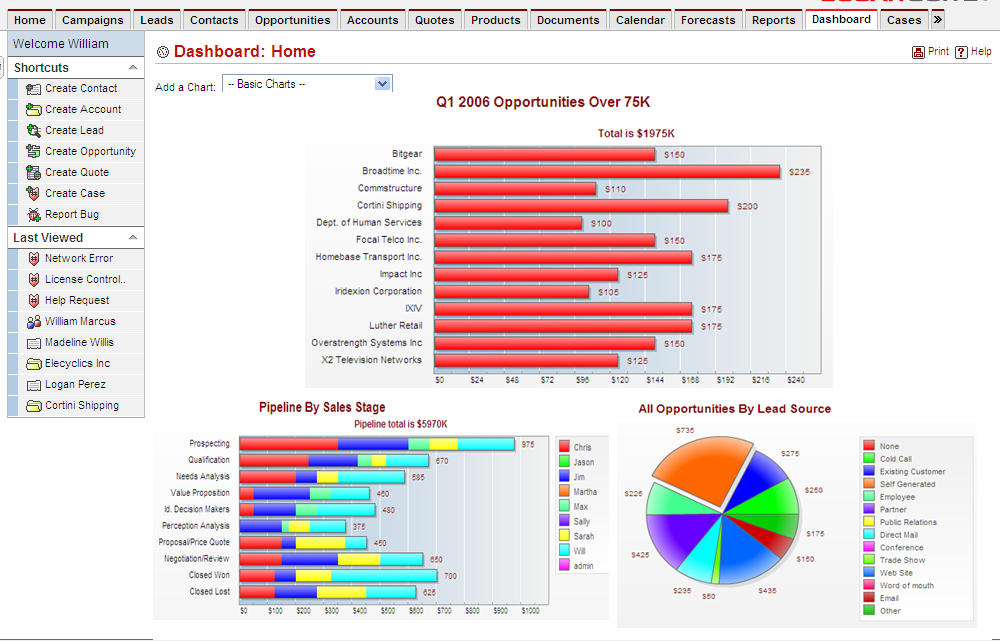Collapse the Last Viewed panel
The image size is (1000, 641).
132,238
